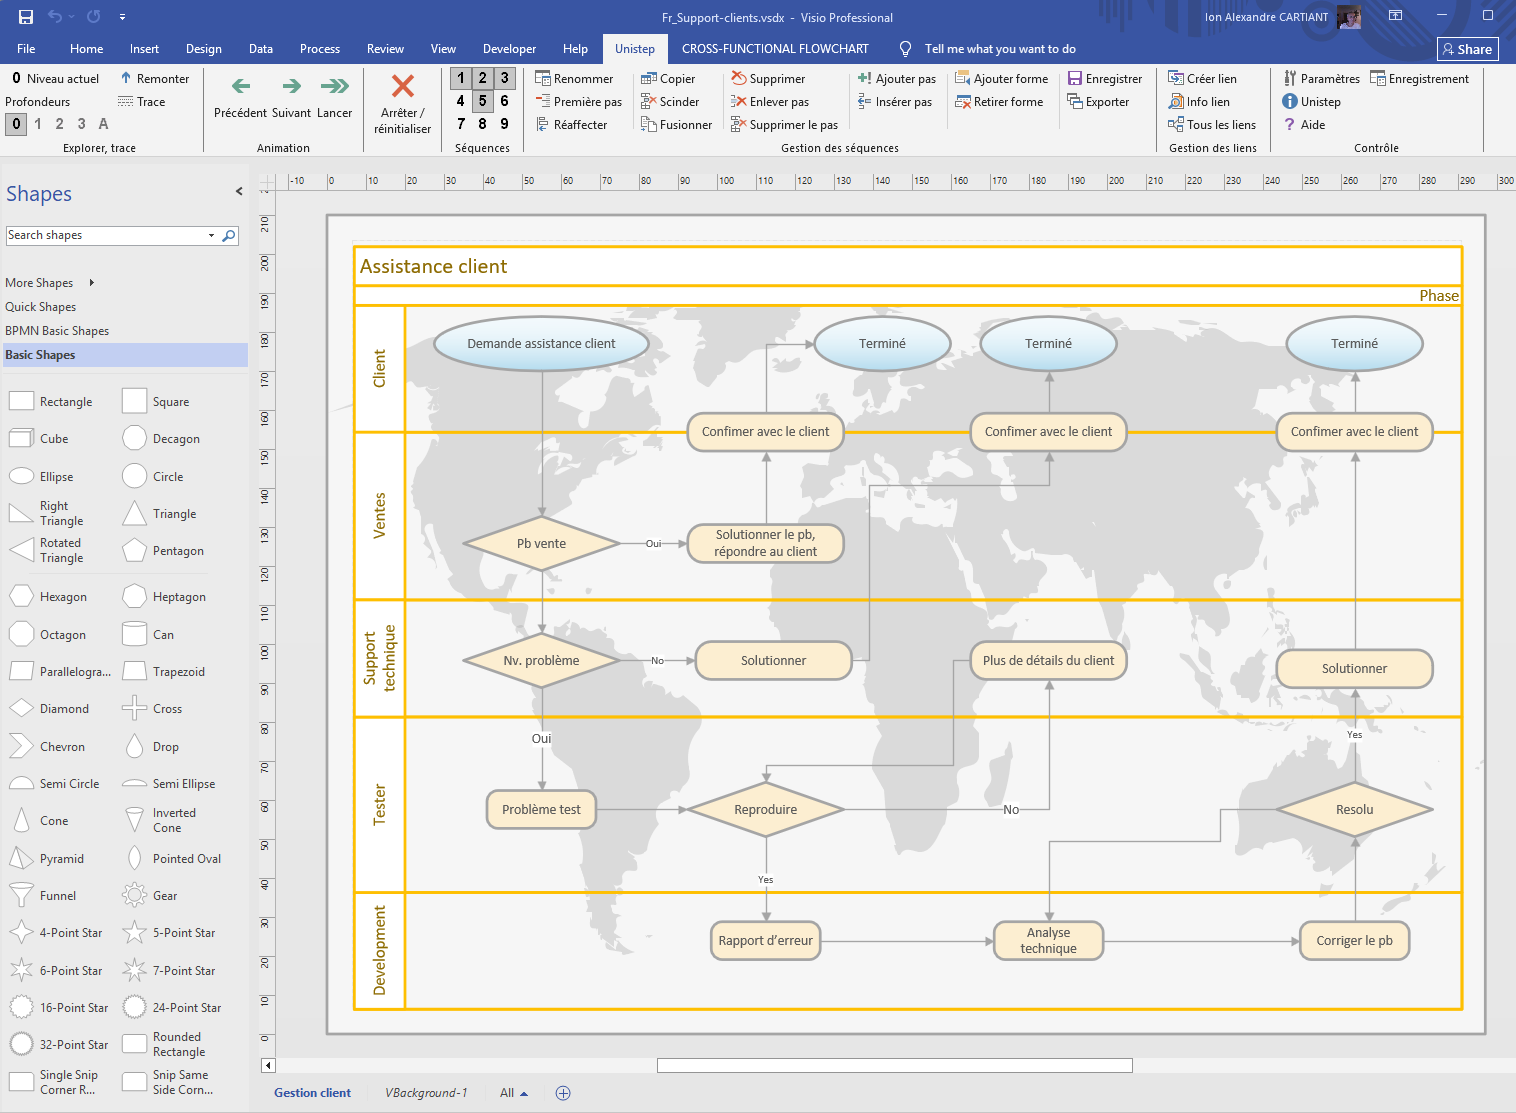Click the Share button
The image size is (1516, 1113).
(1467, 49)
